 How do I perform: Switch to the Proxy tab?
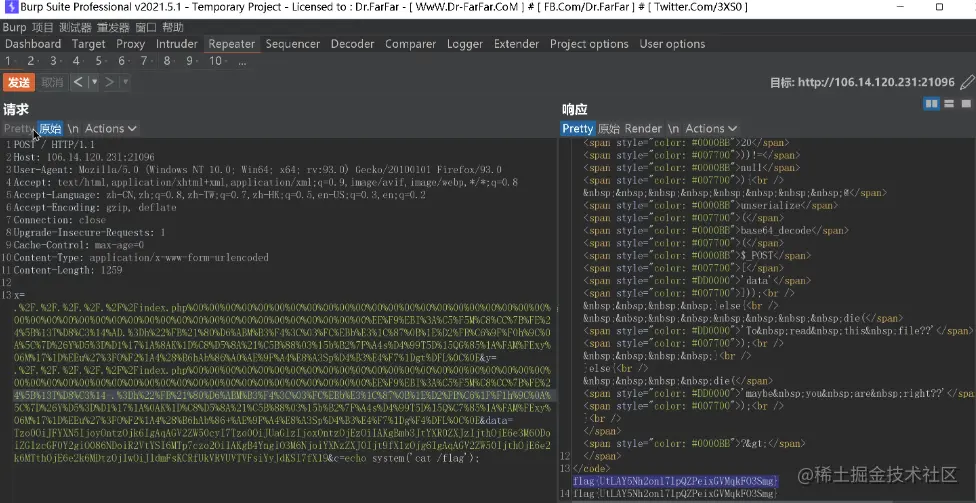point(131,44)
